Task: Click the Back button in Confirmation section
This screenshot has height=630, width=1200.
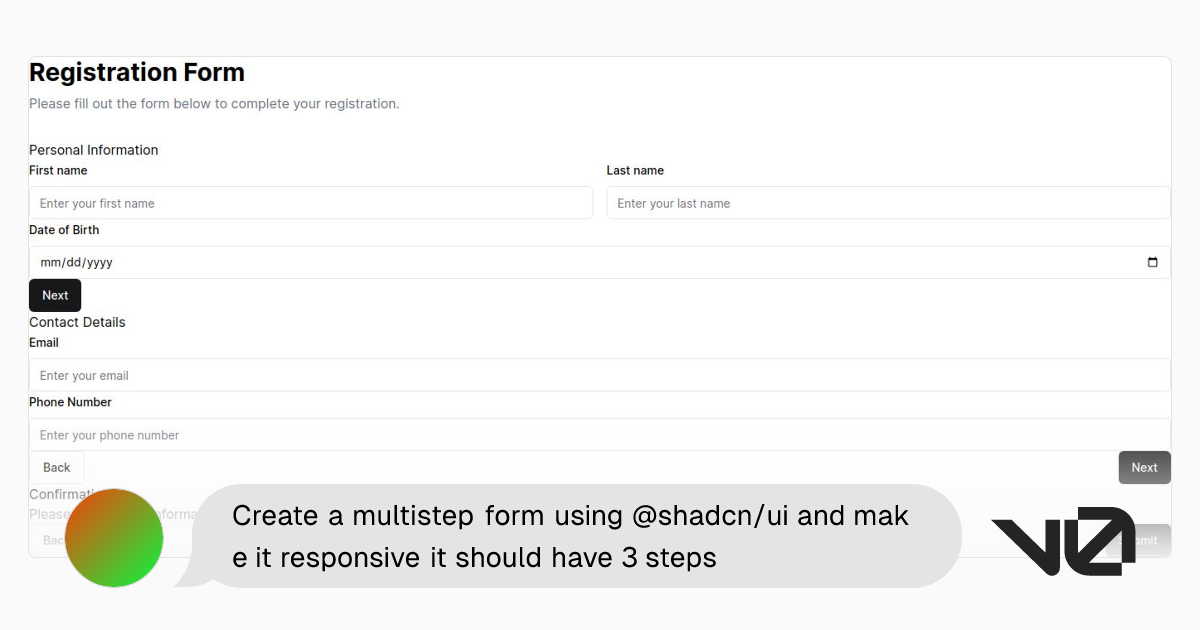Action: pos(50,540)
